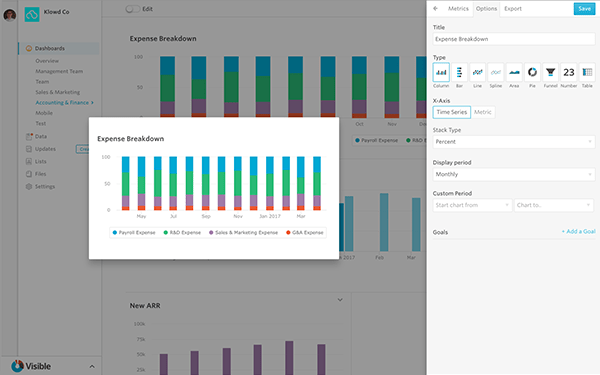Open the Start chart from dropdown
The image size is (600, 375).
pos(472,205)
